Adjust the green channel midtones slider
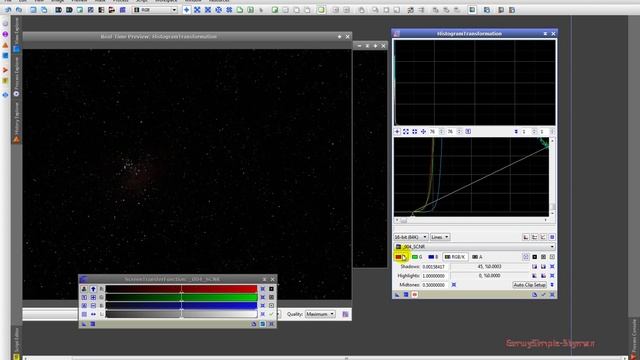The width and height of the screenshot is (640, 360). (x=181, y=298)
